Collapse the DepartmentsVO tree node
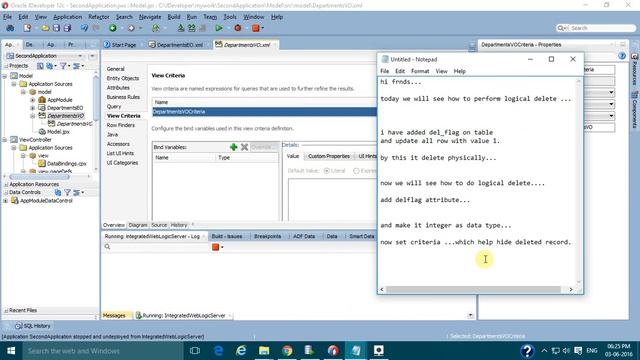Image resolution: width=640 pixels, height=360 pixels. point(33,116)
